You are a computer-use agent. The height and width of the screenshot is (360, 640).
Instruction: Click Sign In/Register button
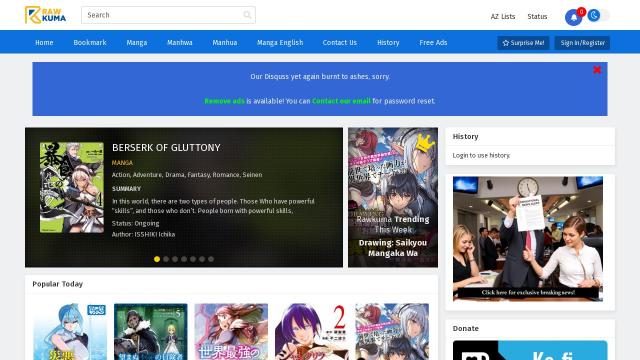[582, 43]
